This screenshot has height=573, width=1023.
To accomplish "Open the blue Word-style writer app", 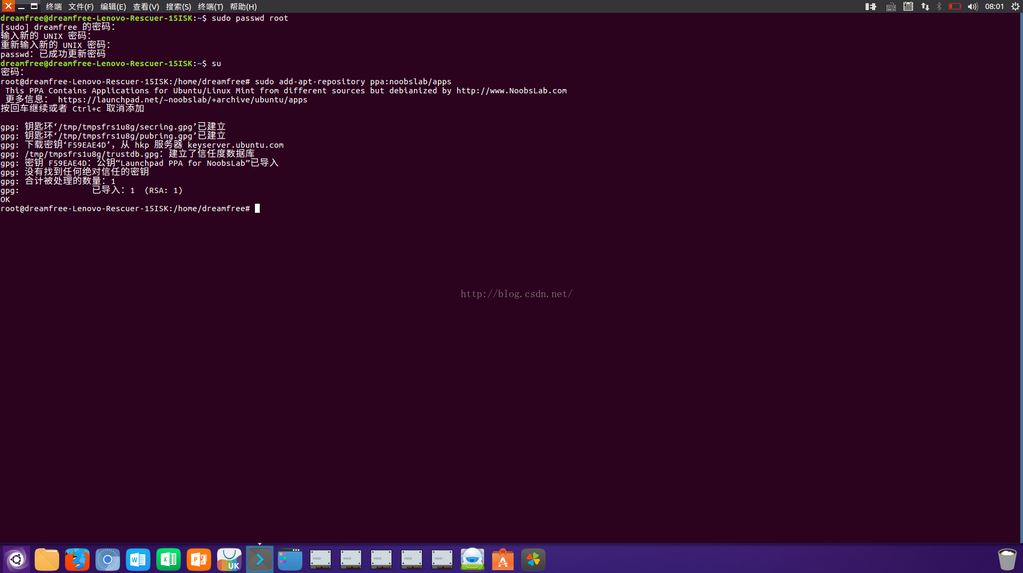I will (x=138, y=559).
